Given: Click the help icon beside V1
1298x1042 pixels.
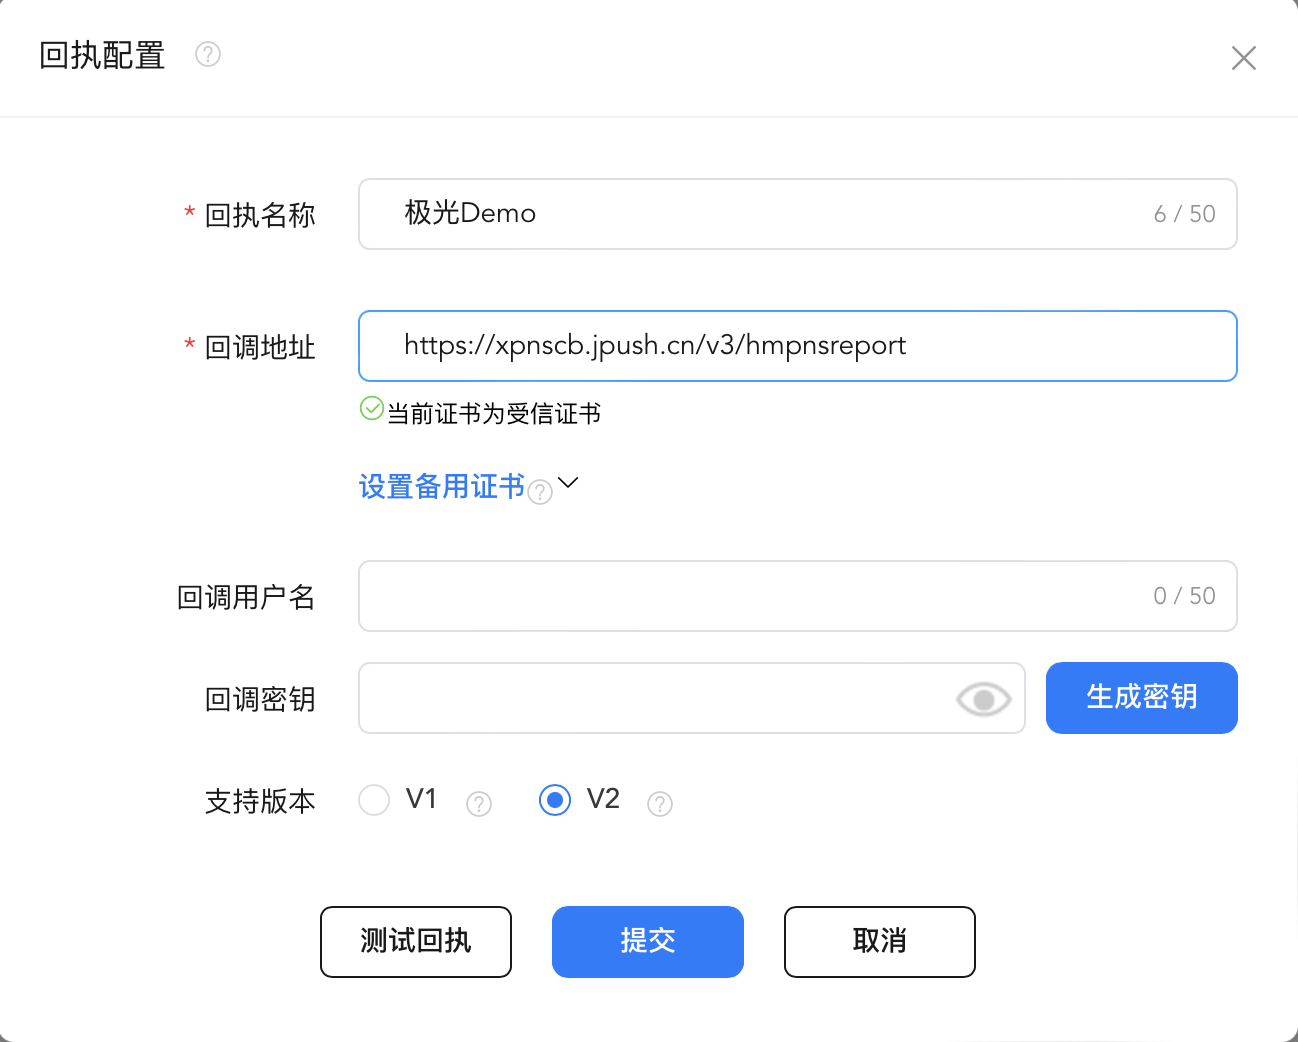Looking at the screenshot, I should pyautogui.click(x=479, y=804).
